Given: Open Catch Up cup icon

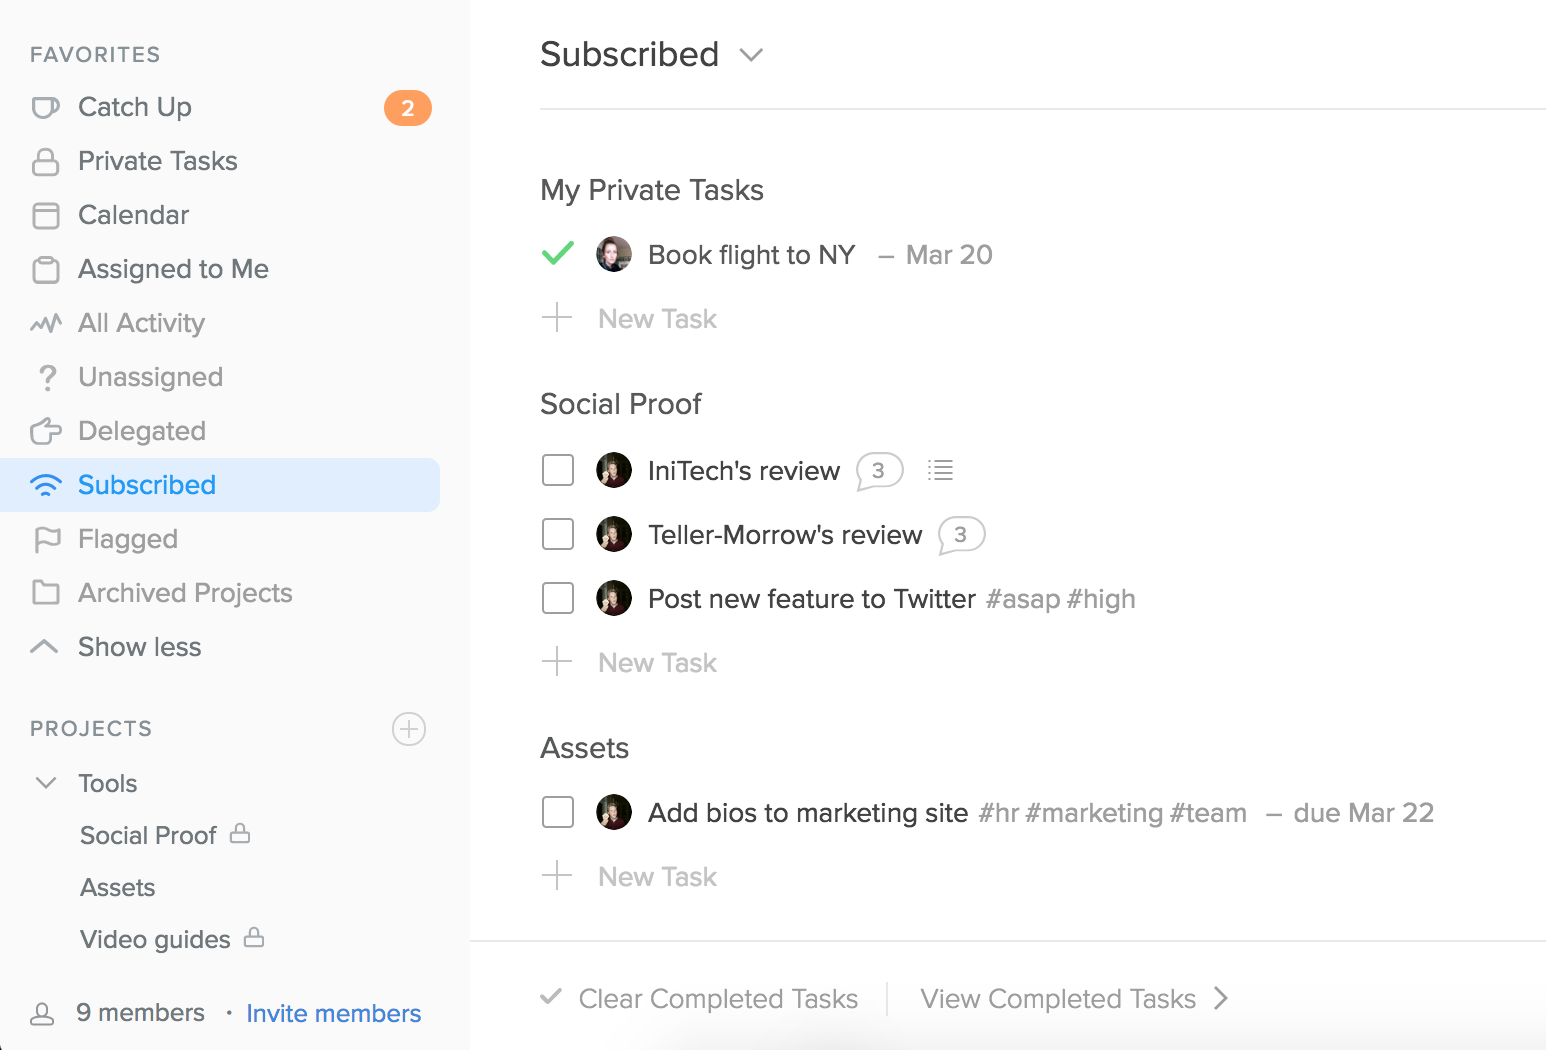Looking at the screenshot, I should click(x=46, y=107).
